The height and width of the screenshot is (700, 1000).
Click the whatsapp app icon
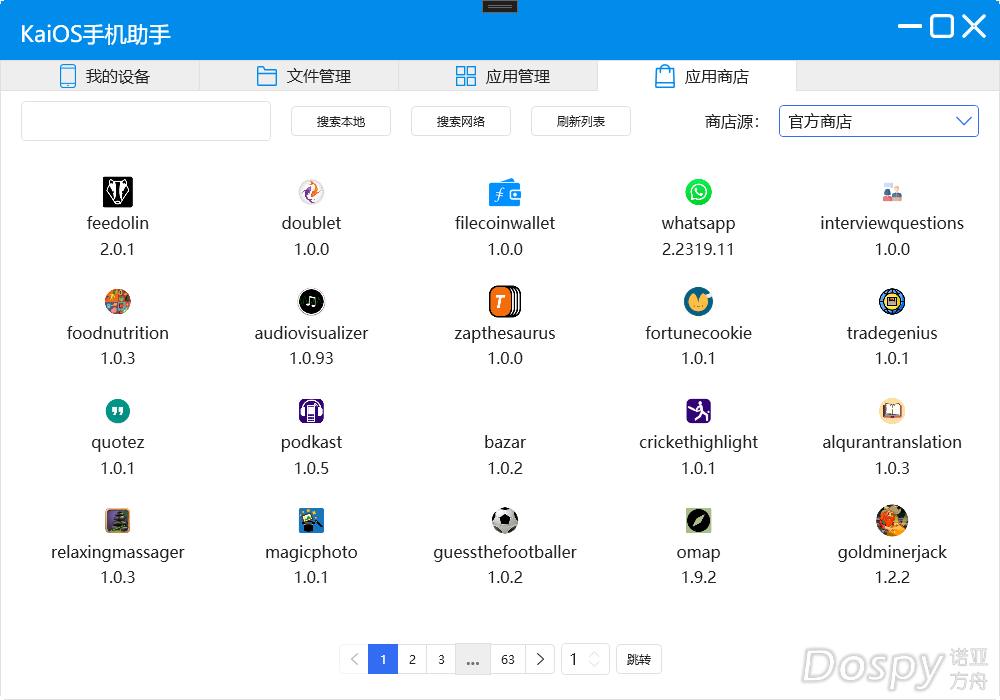pos(698,192)
